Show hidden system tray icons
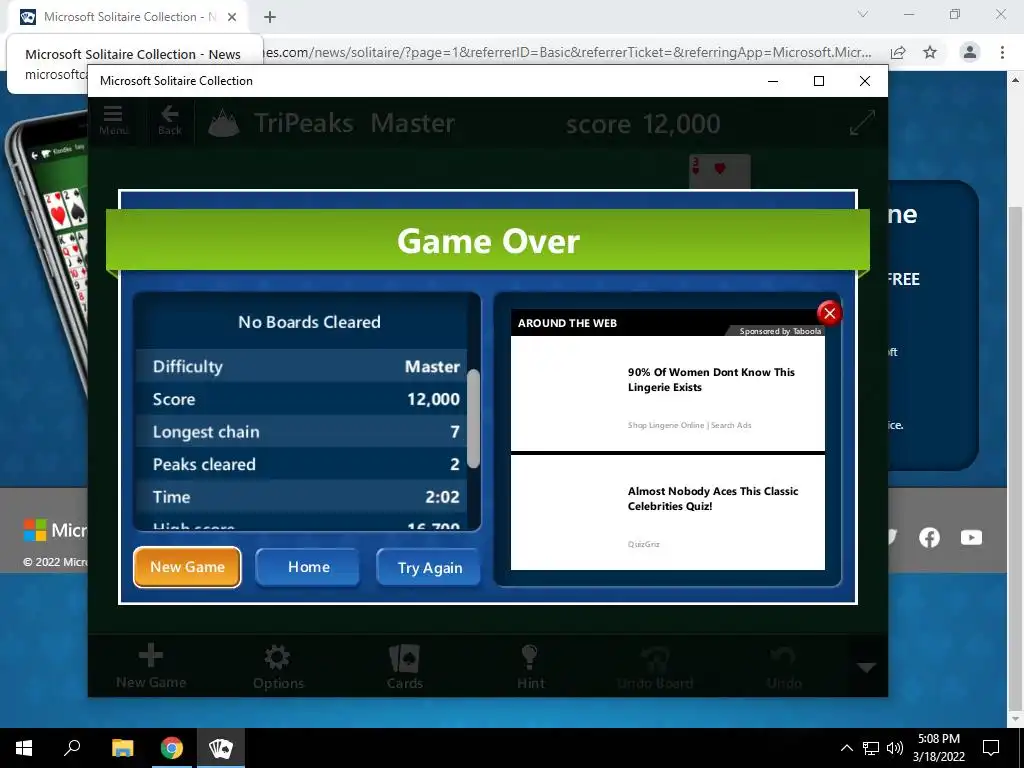The image size is (1024, 768). (846, 748)
